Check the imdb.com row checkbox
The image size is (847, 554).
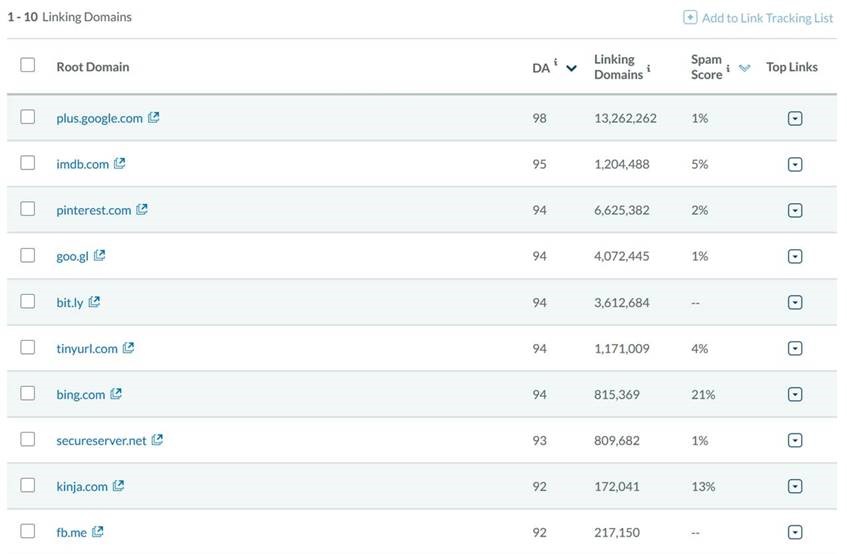pos(28,163)
